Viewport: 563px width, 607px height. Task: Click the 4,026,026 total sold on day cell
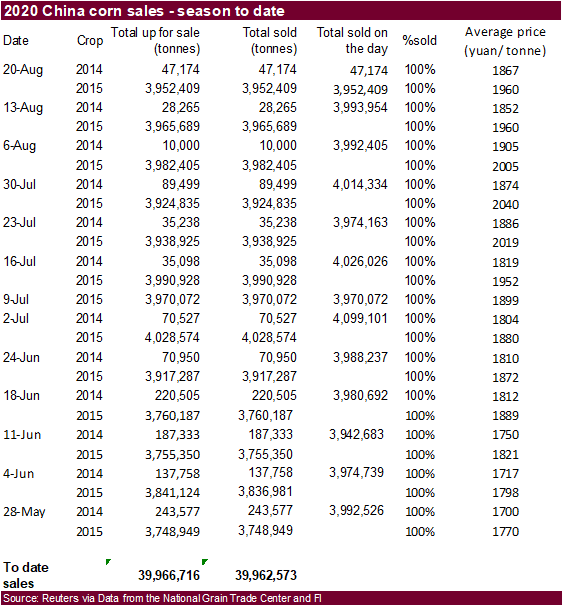[360, 261]
